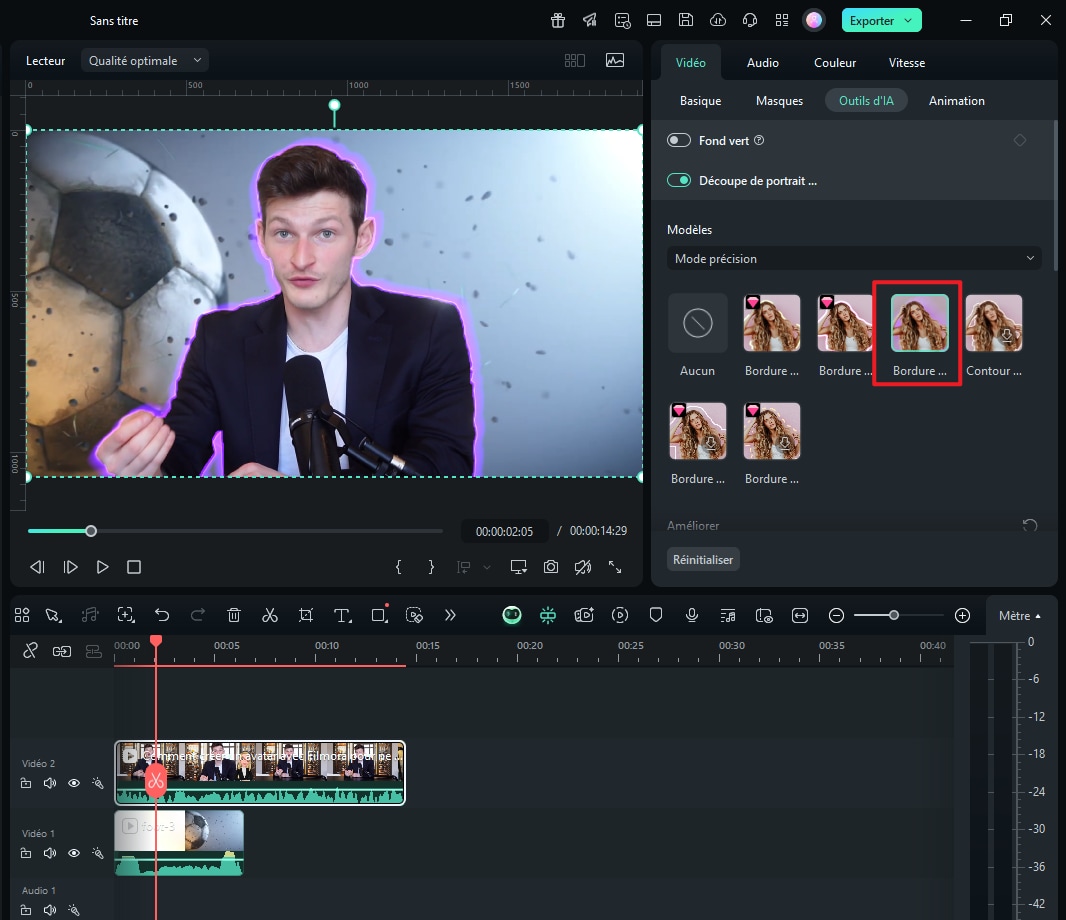Click the help icon beside Fond vert
1066x920 pixels.
(759, 140)
